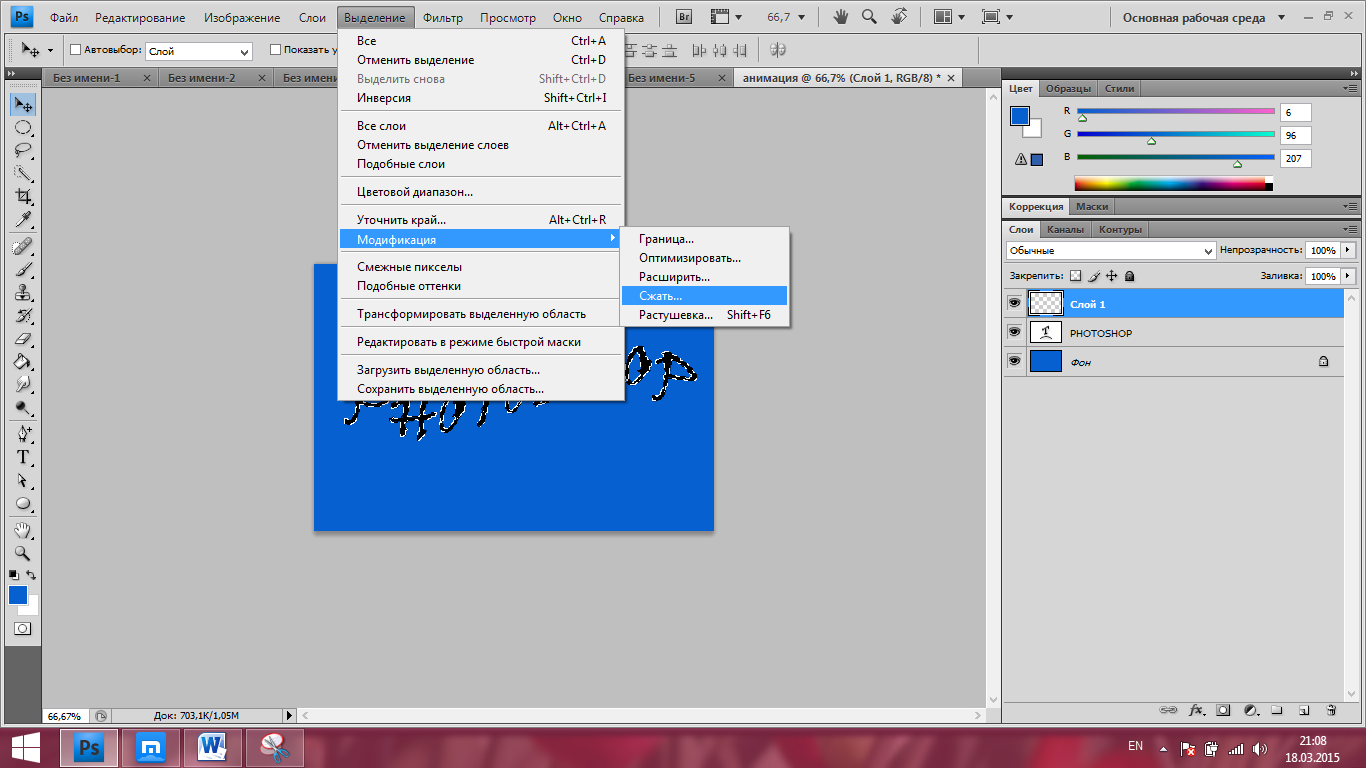Image resolution: width=1366 pixels, height=768 pixels.
Task: Select the Lasso tool
Action: pyautogui.click(x=23, y=151)
